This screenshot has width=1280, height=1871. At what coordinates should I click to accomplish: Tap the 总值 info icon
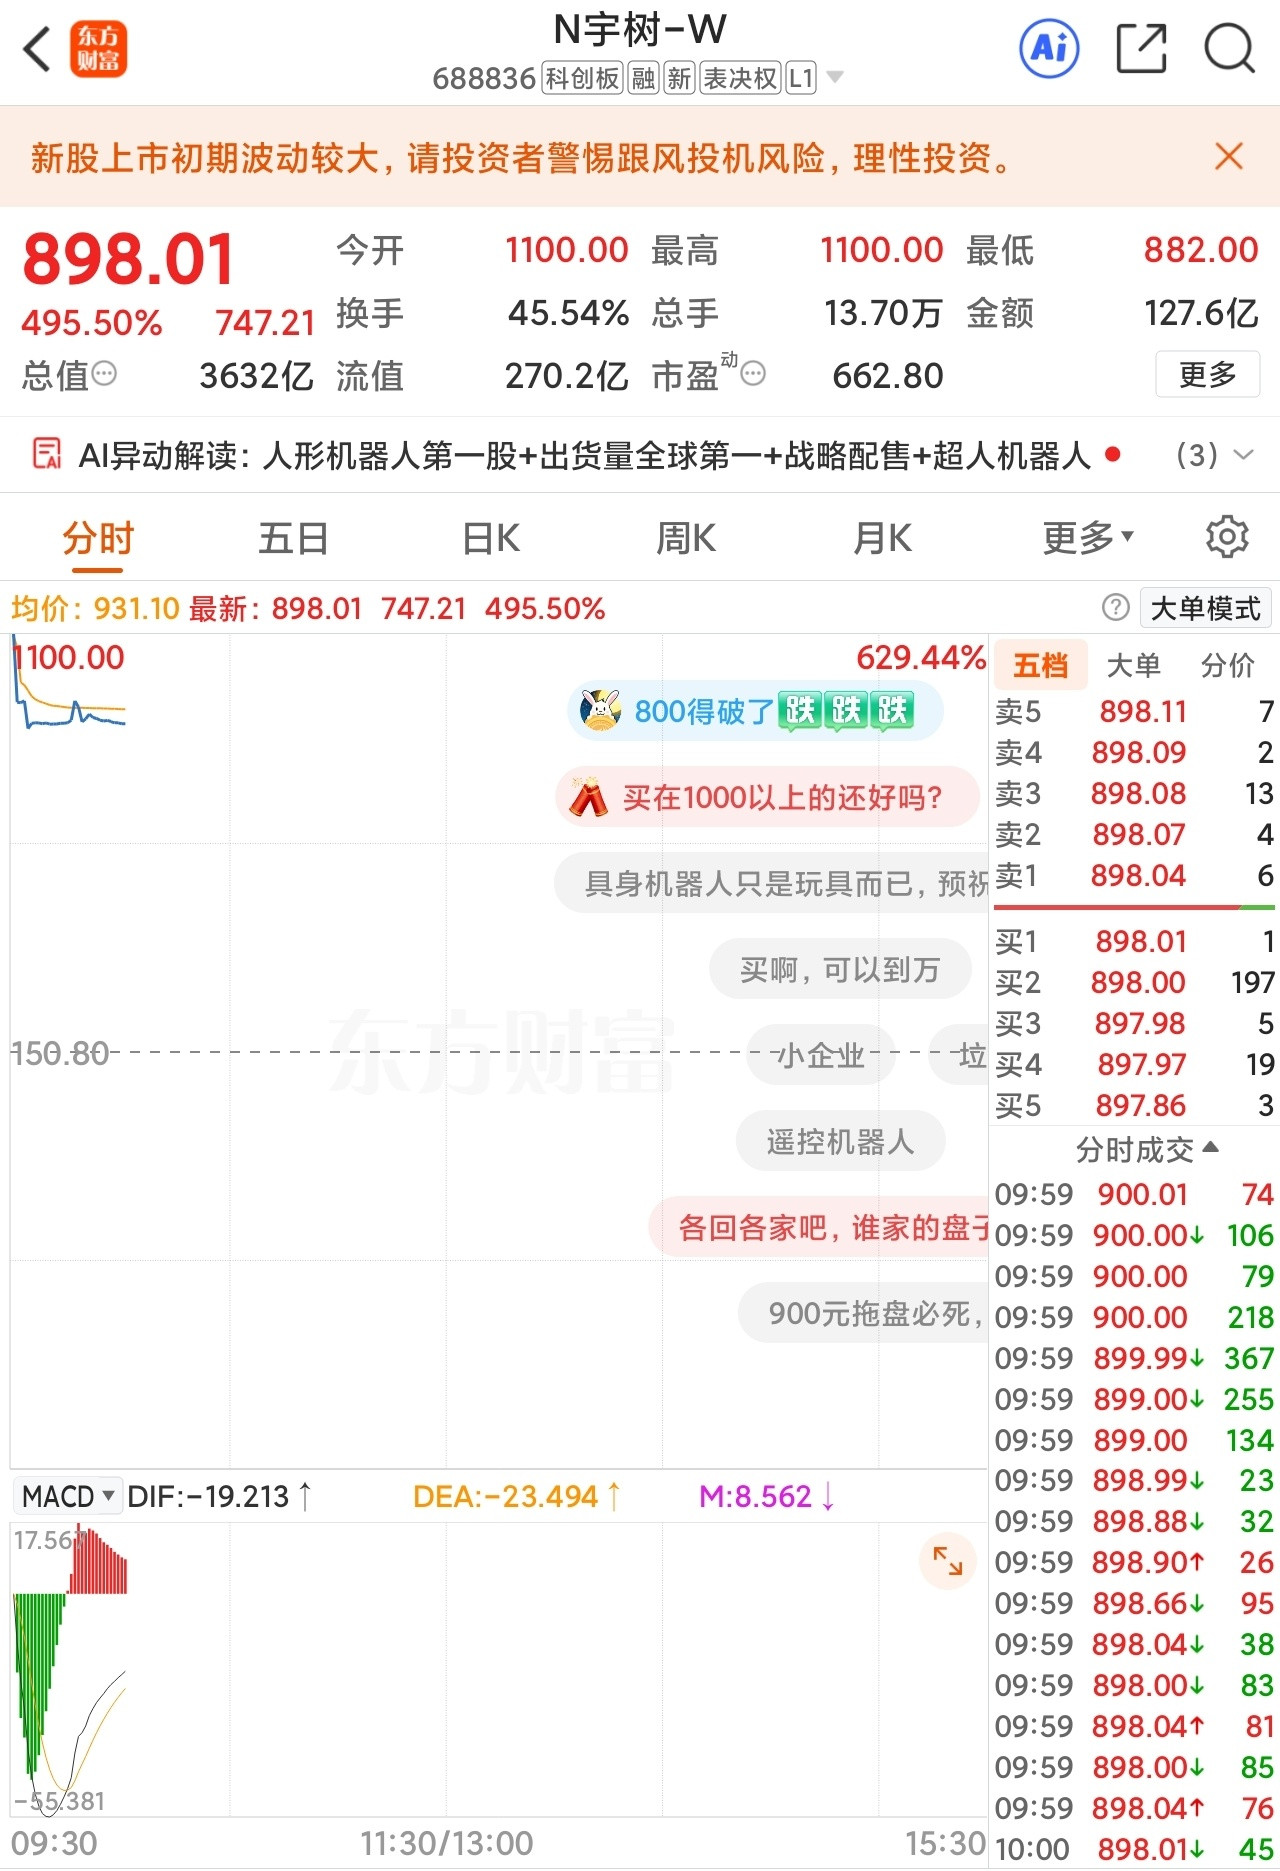click(104, 375)
